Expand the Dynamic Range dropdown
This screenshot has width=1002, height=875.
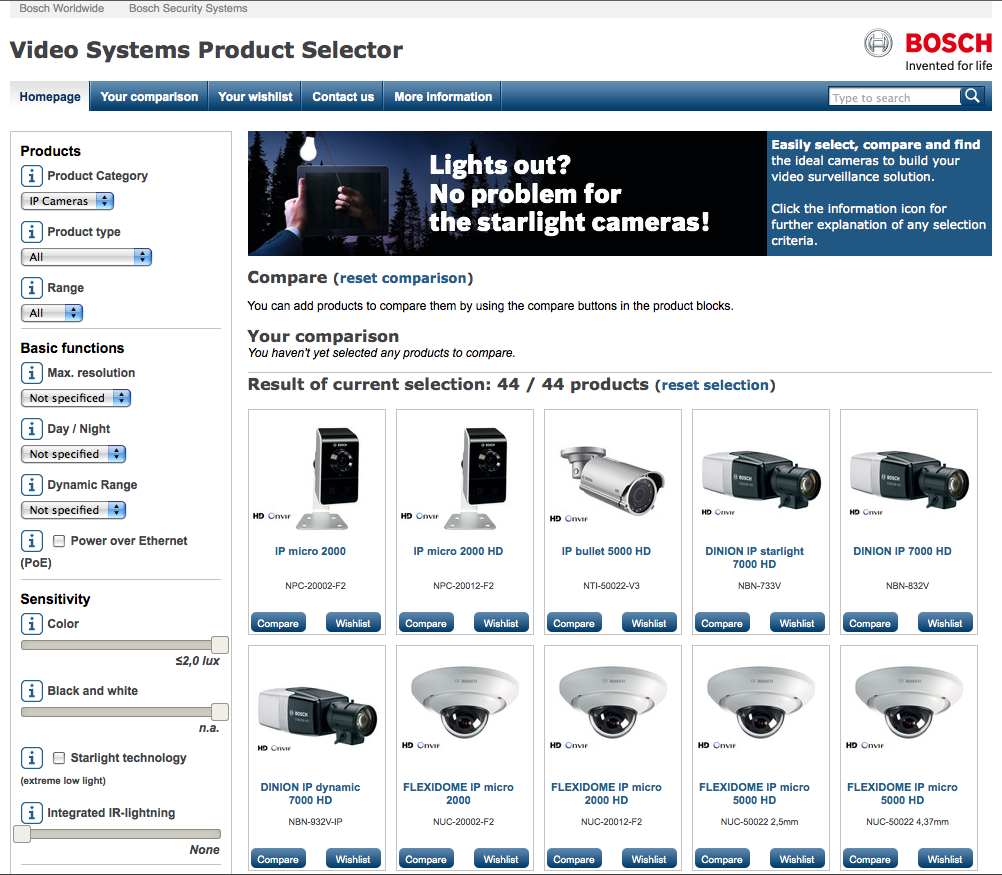click(x=73, y=510)
